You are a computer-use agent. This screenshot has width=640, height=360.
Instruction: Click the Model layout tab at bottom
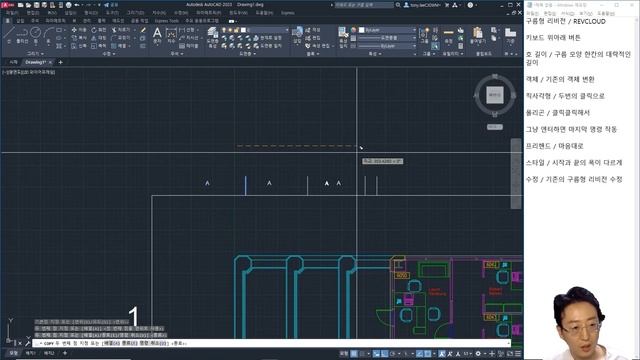[x=13, y=353]
